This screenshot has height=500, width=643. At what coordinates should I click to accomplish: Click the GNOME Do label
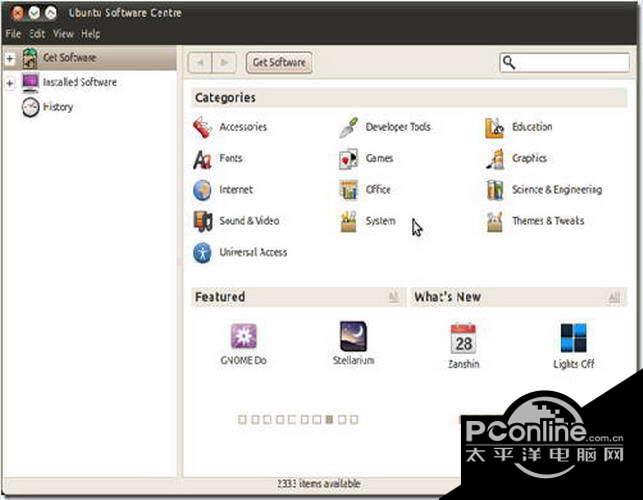[244, 361]
